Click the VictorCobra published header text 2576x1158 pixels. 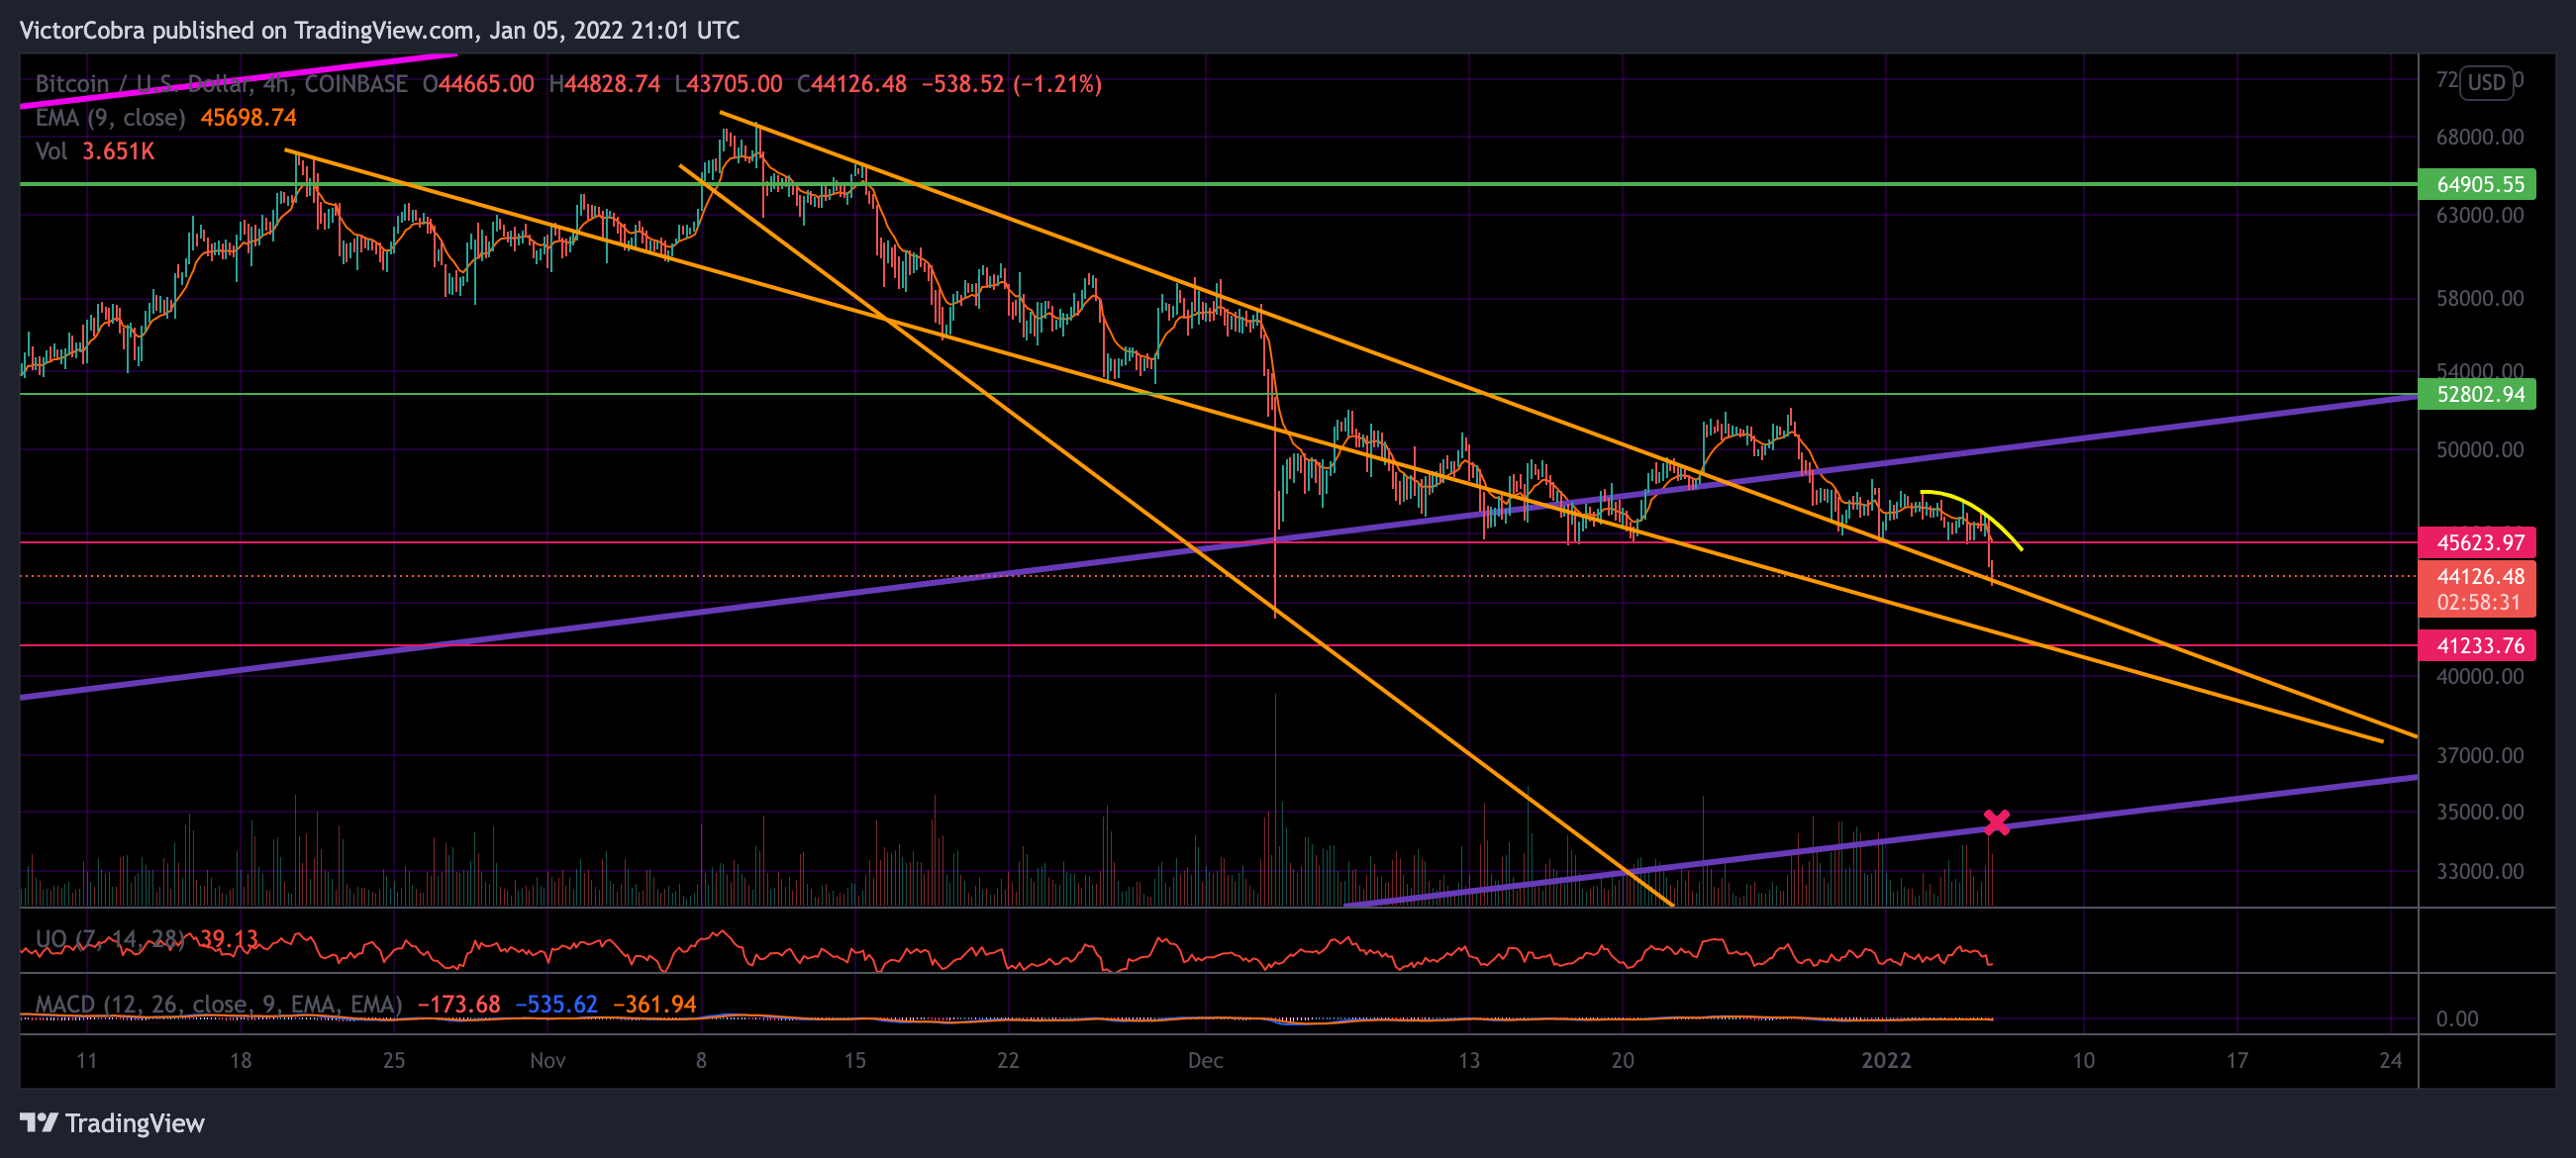[x=380, y=30]
